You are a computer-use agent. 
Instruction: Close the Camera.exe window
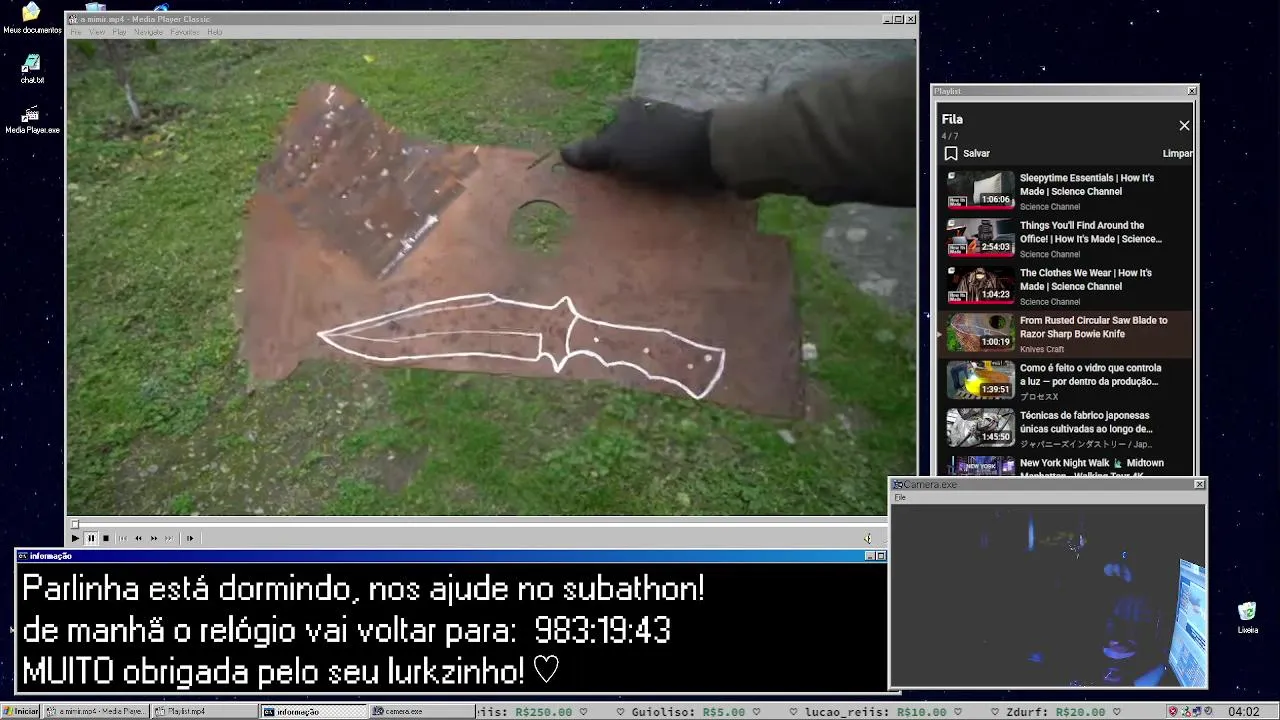point(1200,484)
